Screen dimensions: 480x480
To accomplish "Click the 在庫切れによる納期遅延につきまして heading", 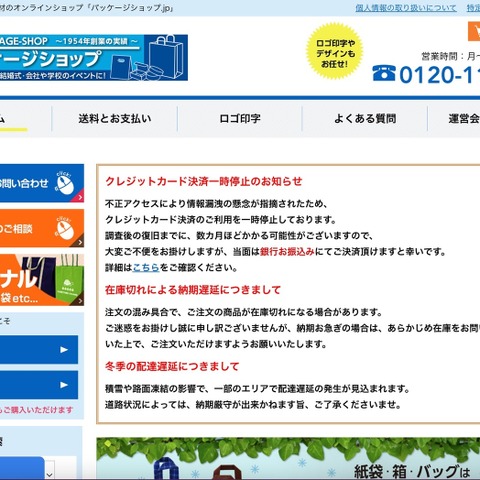I will pyautogui.click(x=193, y=290).
